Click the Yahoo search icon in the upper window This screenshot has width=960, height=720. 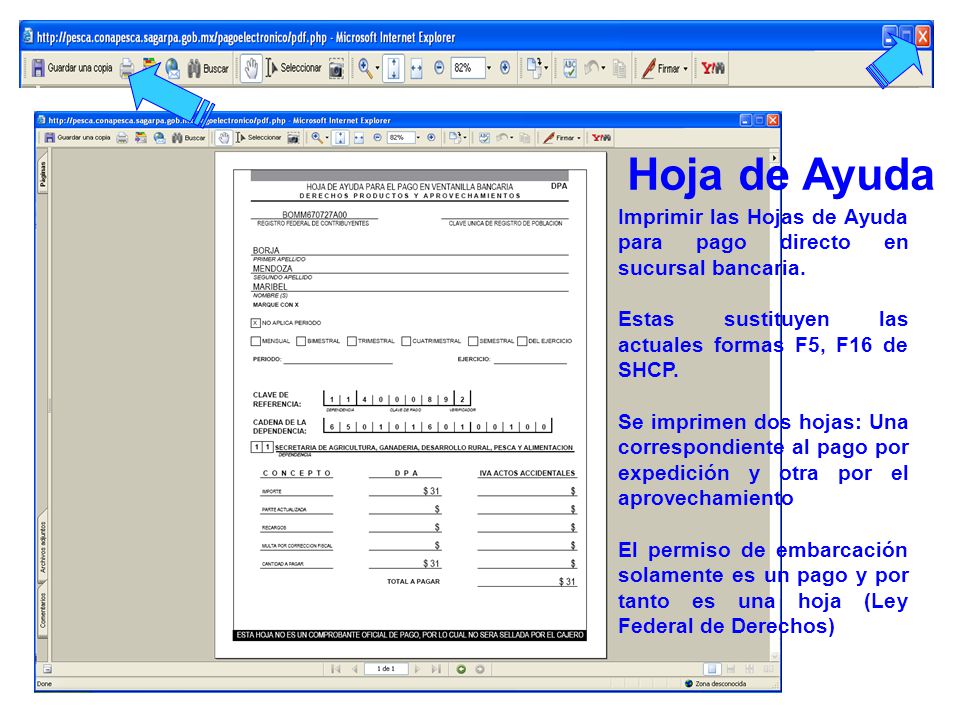(x=713, y=69)
